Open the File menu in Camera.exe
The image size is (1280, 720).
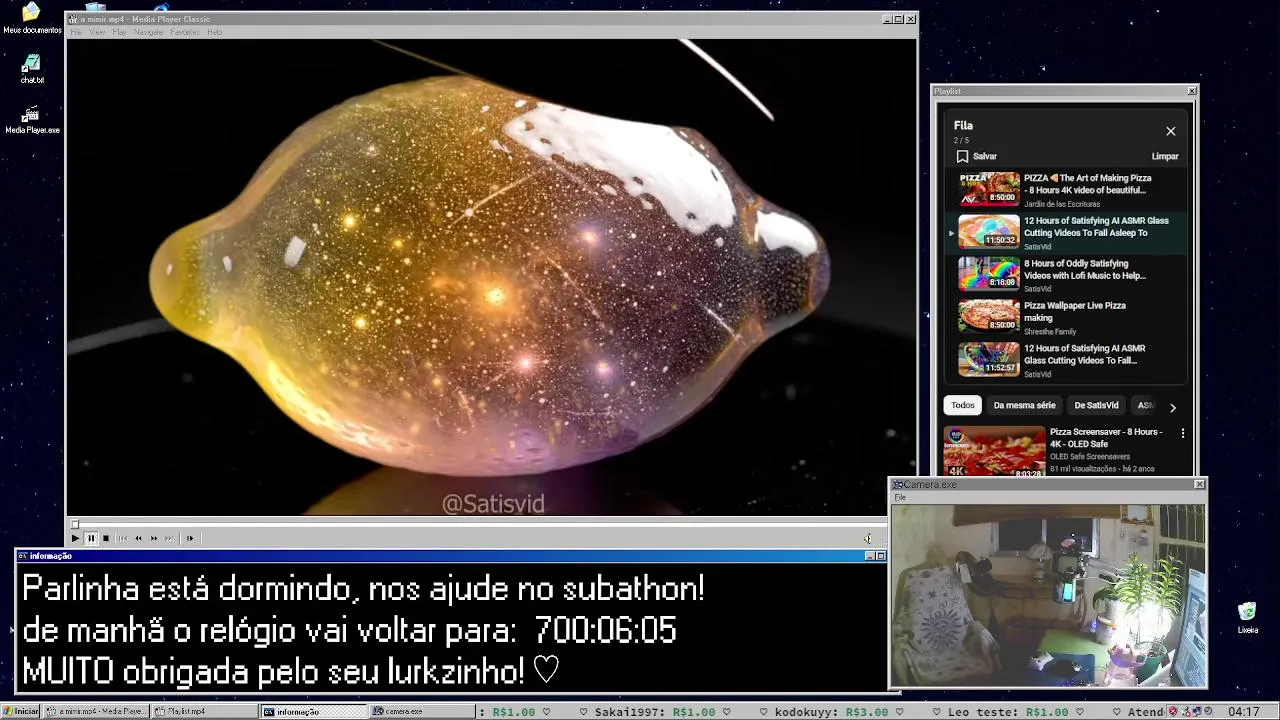pos(900,497)
